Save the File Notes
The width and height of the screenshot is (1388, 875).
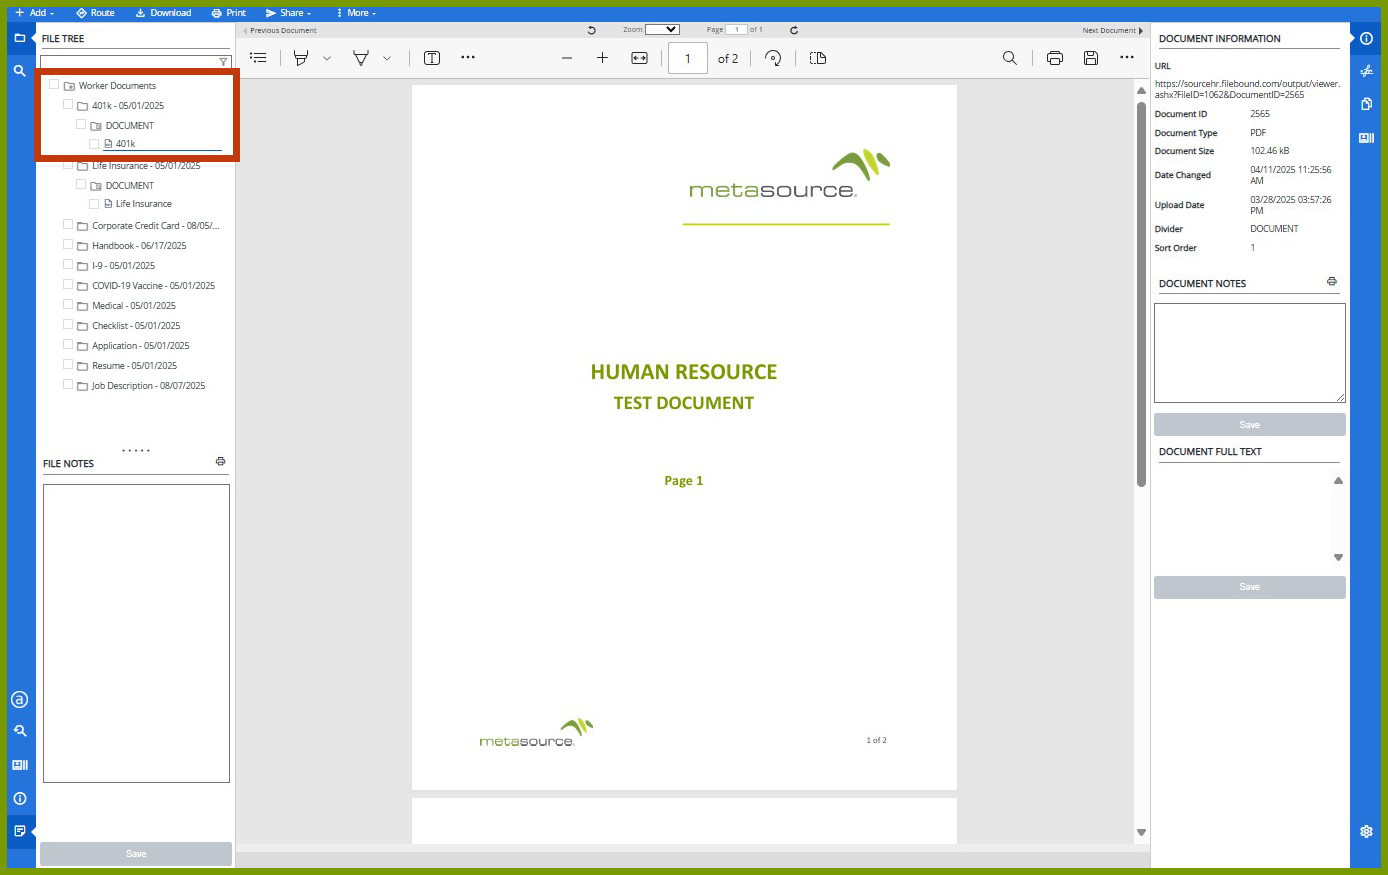(x=136, y=854)
